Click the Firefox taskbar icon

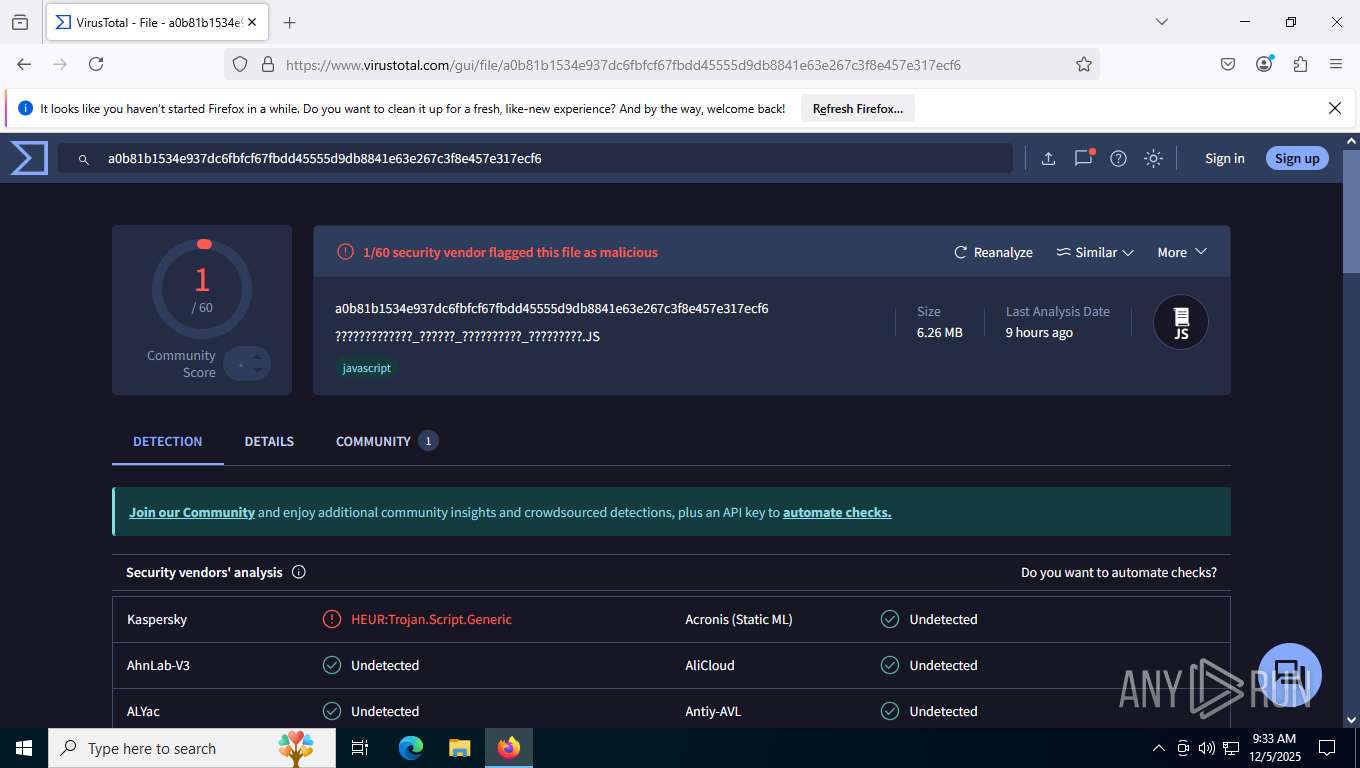(x=509, y=748)
